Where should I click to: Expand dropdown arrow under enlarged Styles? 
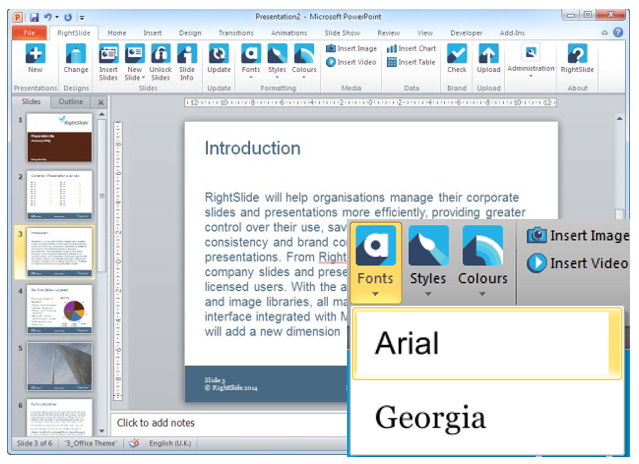(x=428, y=294)
